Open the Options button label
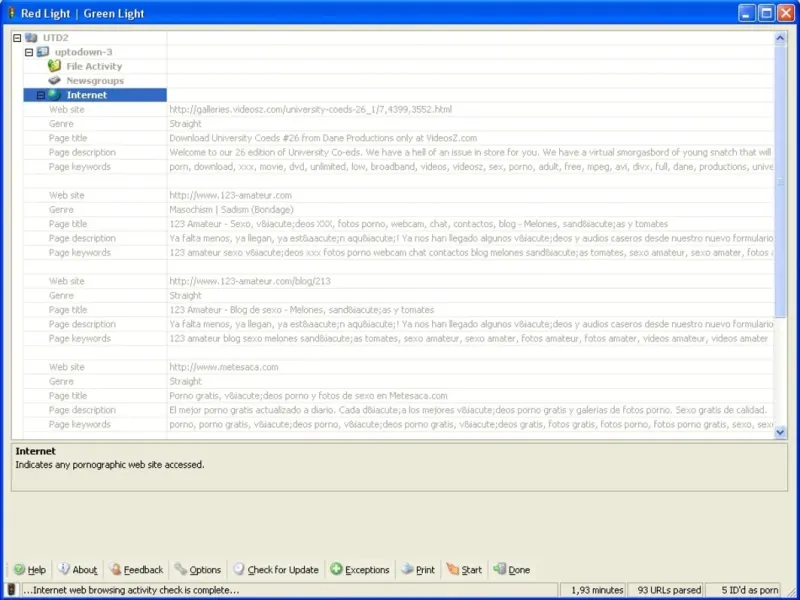This screenshot has width=800, height=600. (205, 570)
